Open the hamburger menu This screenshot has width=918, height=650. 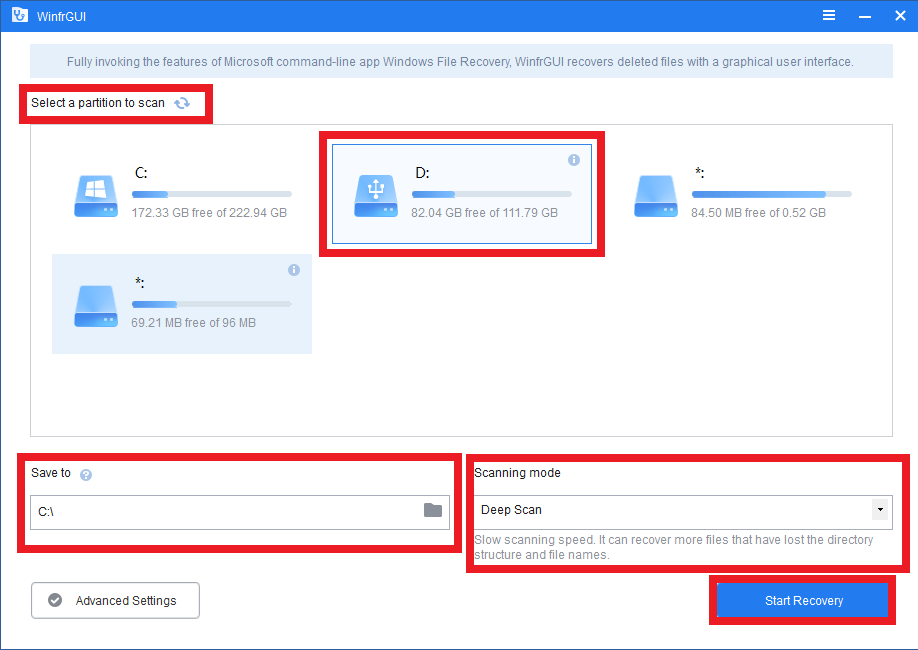pos(828,15)
